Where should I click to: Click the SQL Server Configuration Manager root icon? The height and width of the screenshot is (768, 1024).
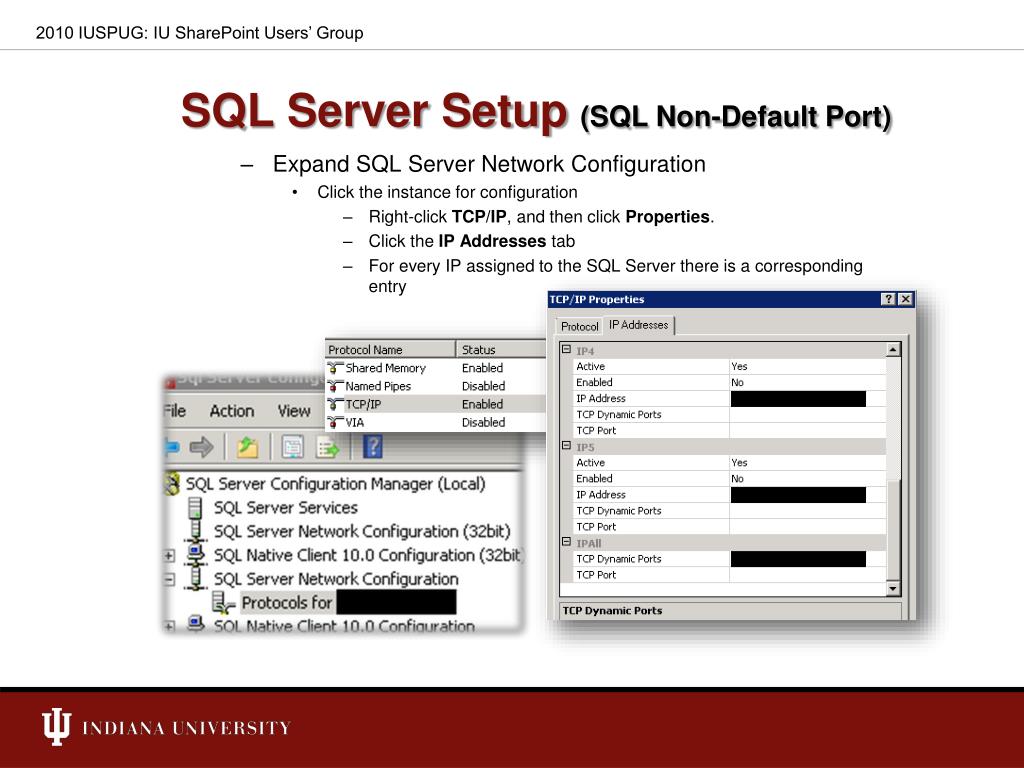tap(172, 484)
